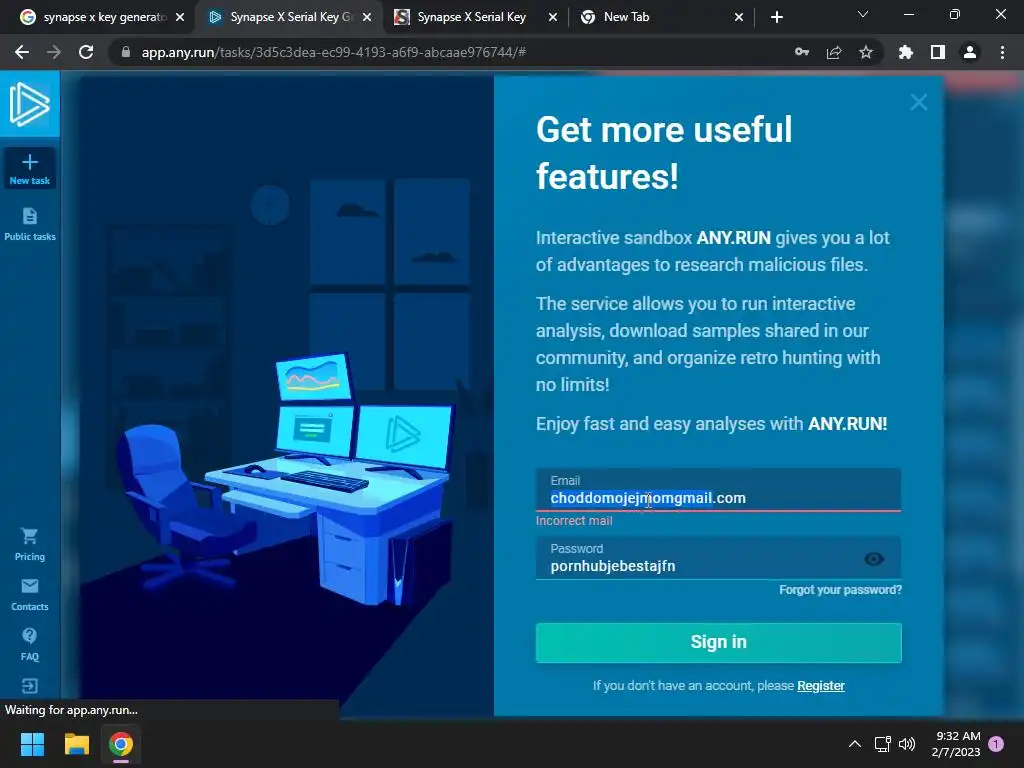Viewport: 1024px width, 768px height.
Task: Click the app.any.run address bar URL
Action: pyautogui.click(x=333, y=52)
